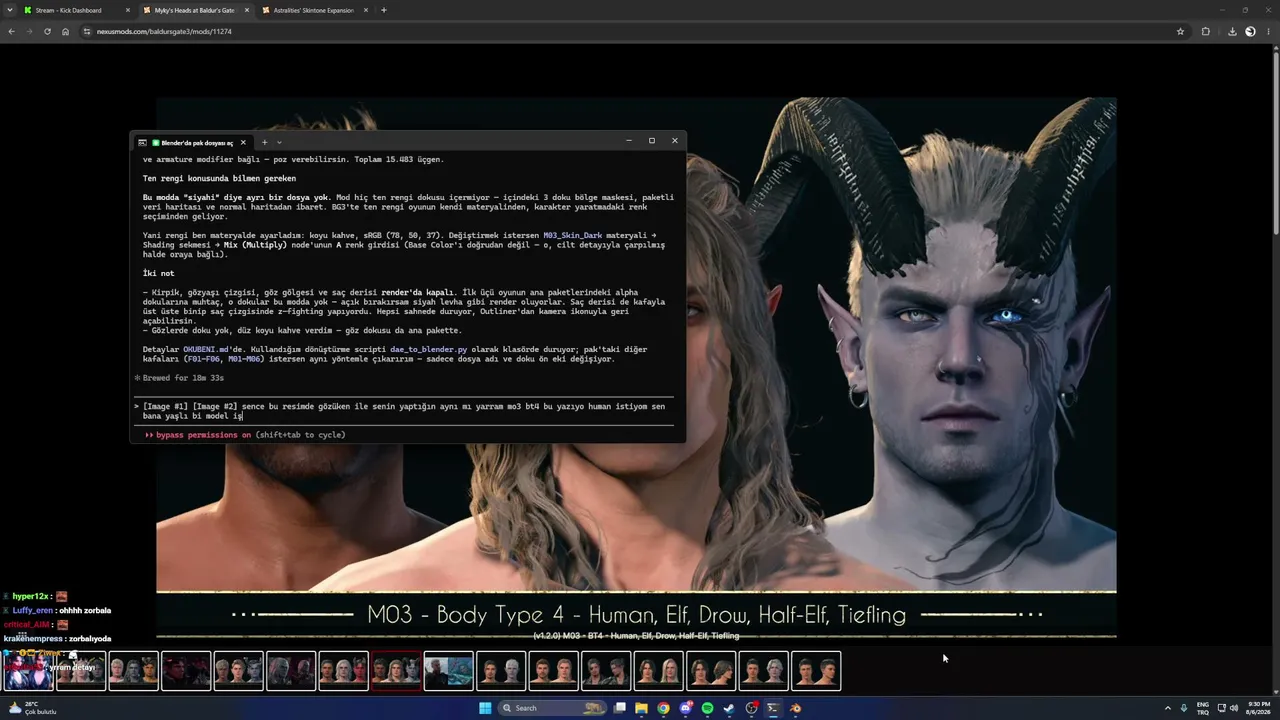The width and height of the screenshot is (1280, 720).
Task: Click the 'İki not' heading in terminal
Action: click(x=158, y=273)
